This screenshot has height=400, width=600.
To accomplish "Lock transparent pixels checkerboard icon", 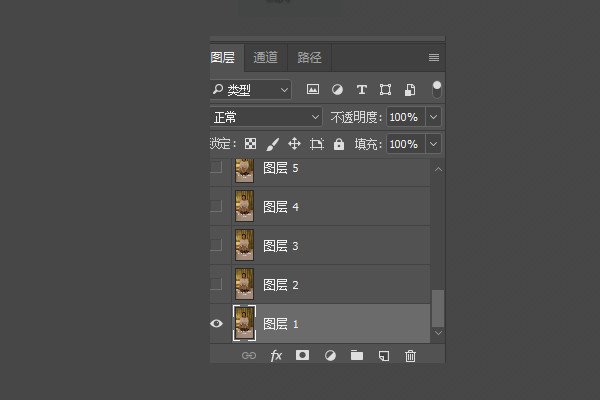I will click(x=250, y=144).
